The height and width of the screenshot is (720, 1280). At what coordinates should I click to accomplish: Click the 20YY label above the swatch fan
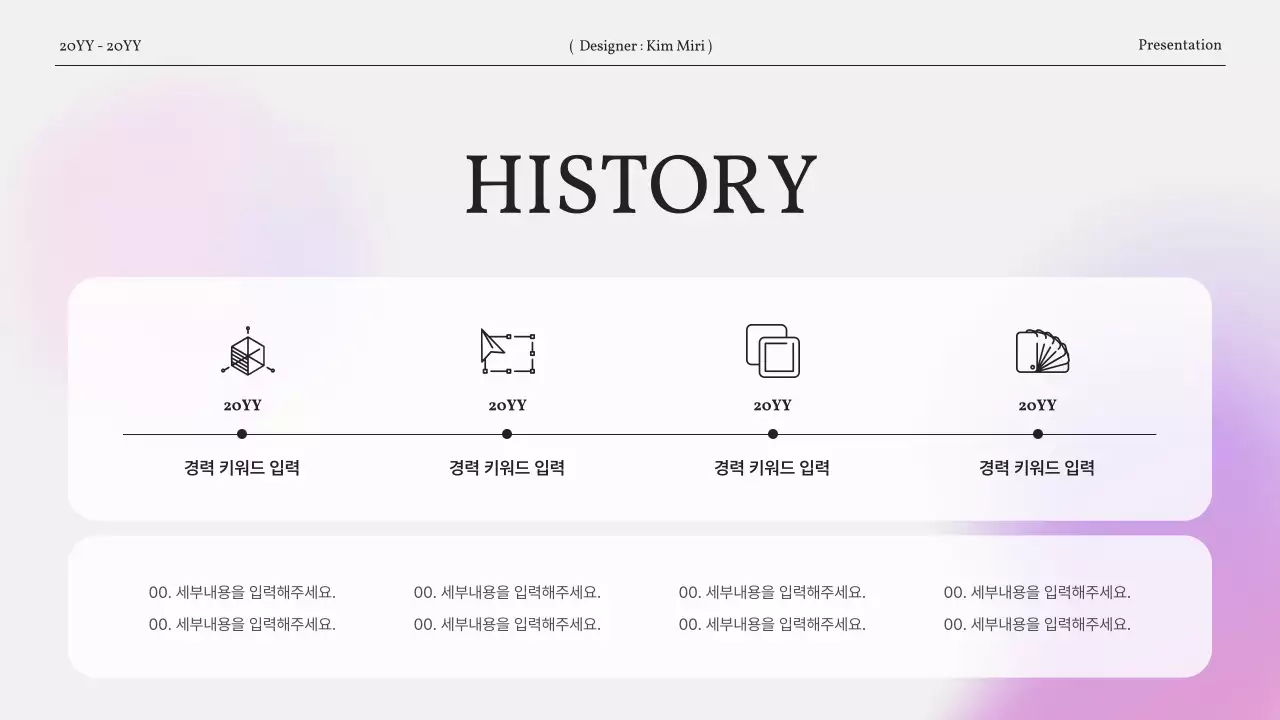point(1038,405)
